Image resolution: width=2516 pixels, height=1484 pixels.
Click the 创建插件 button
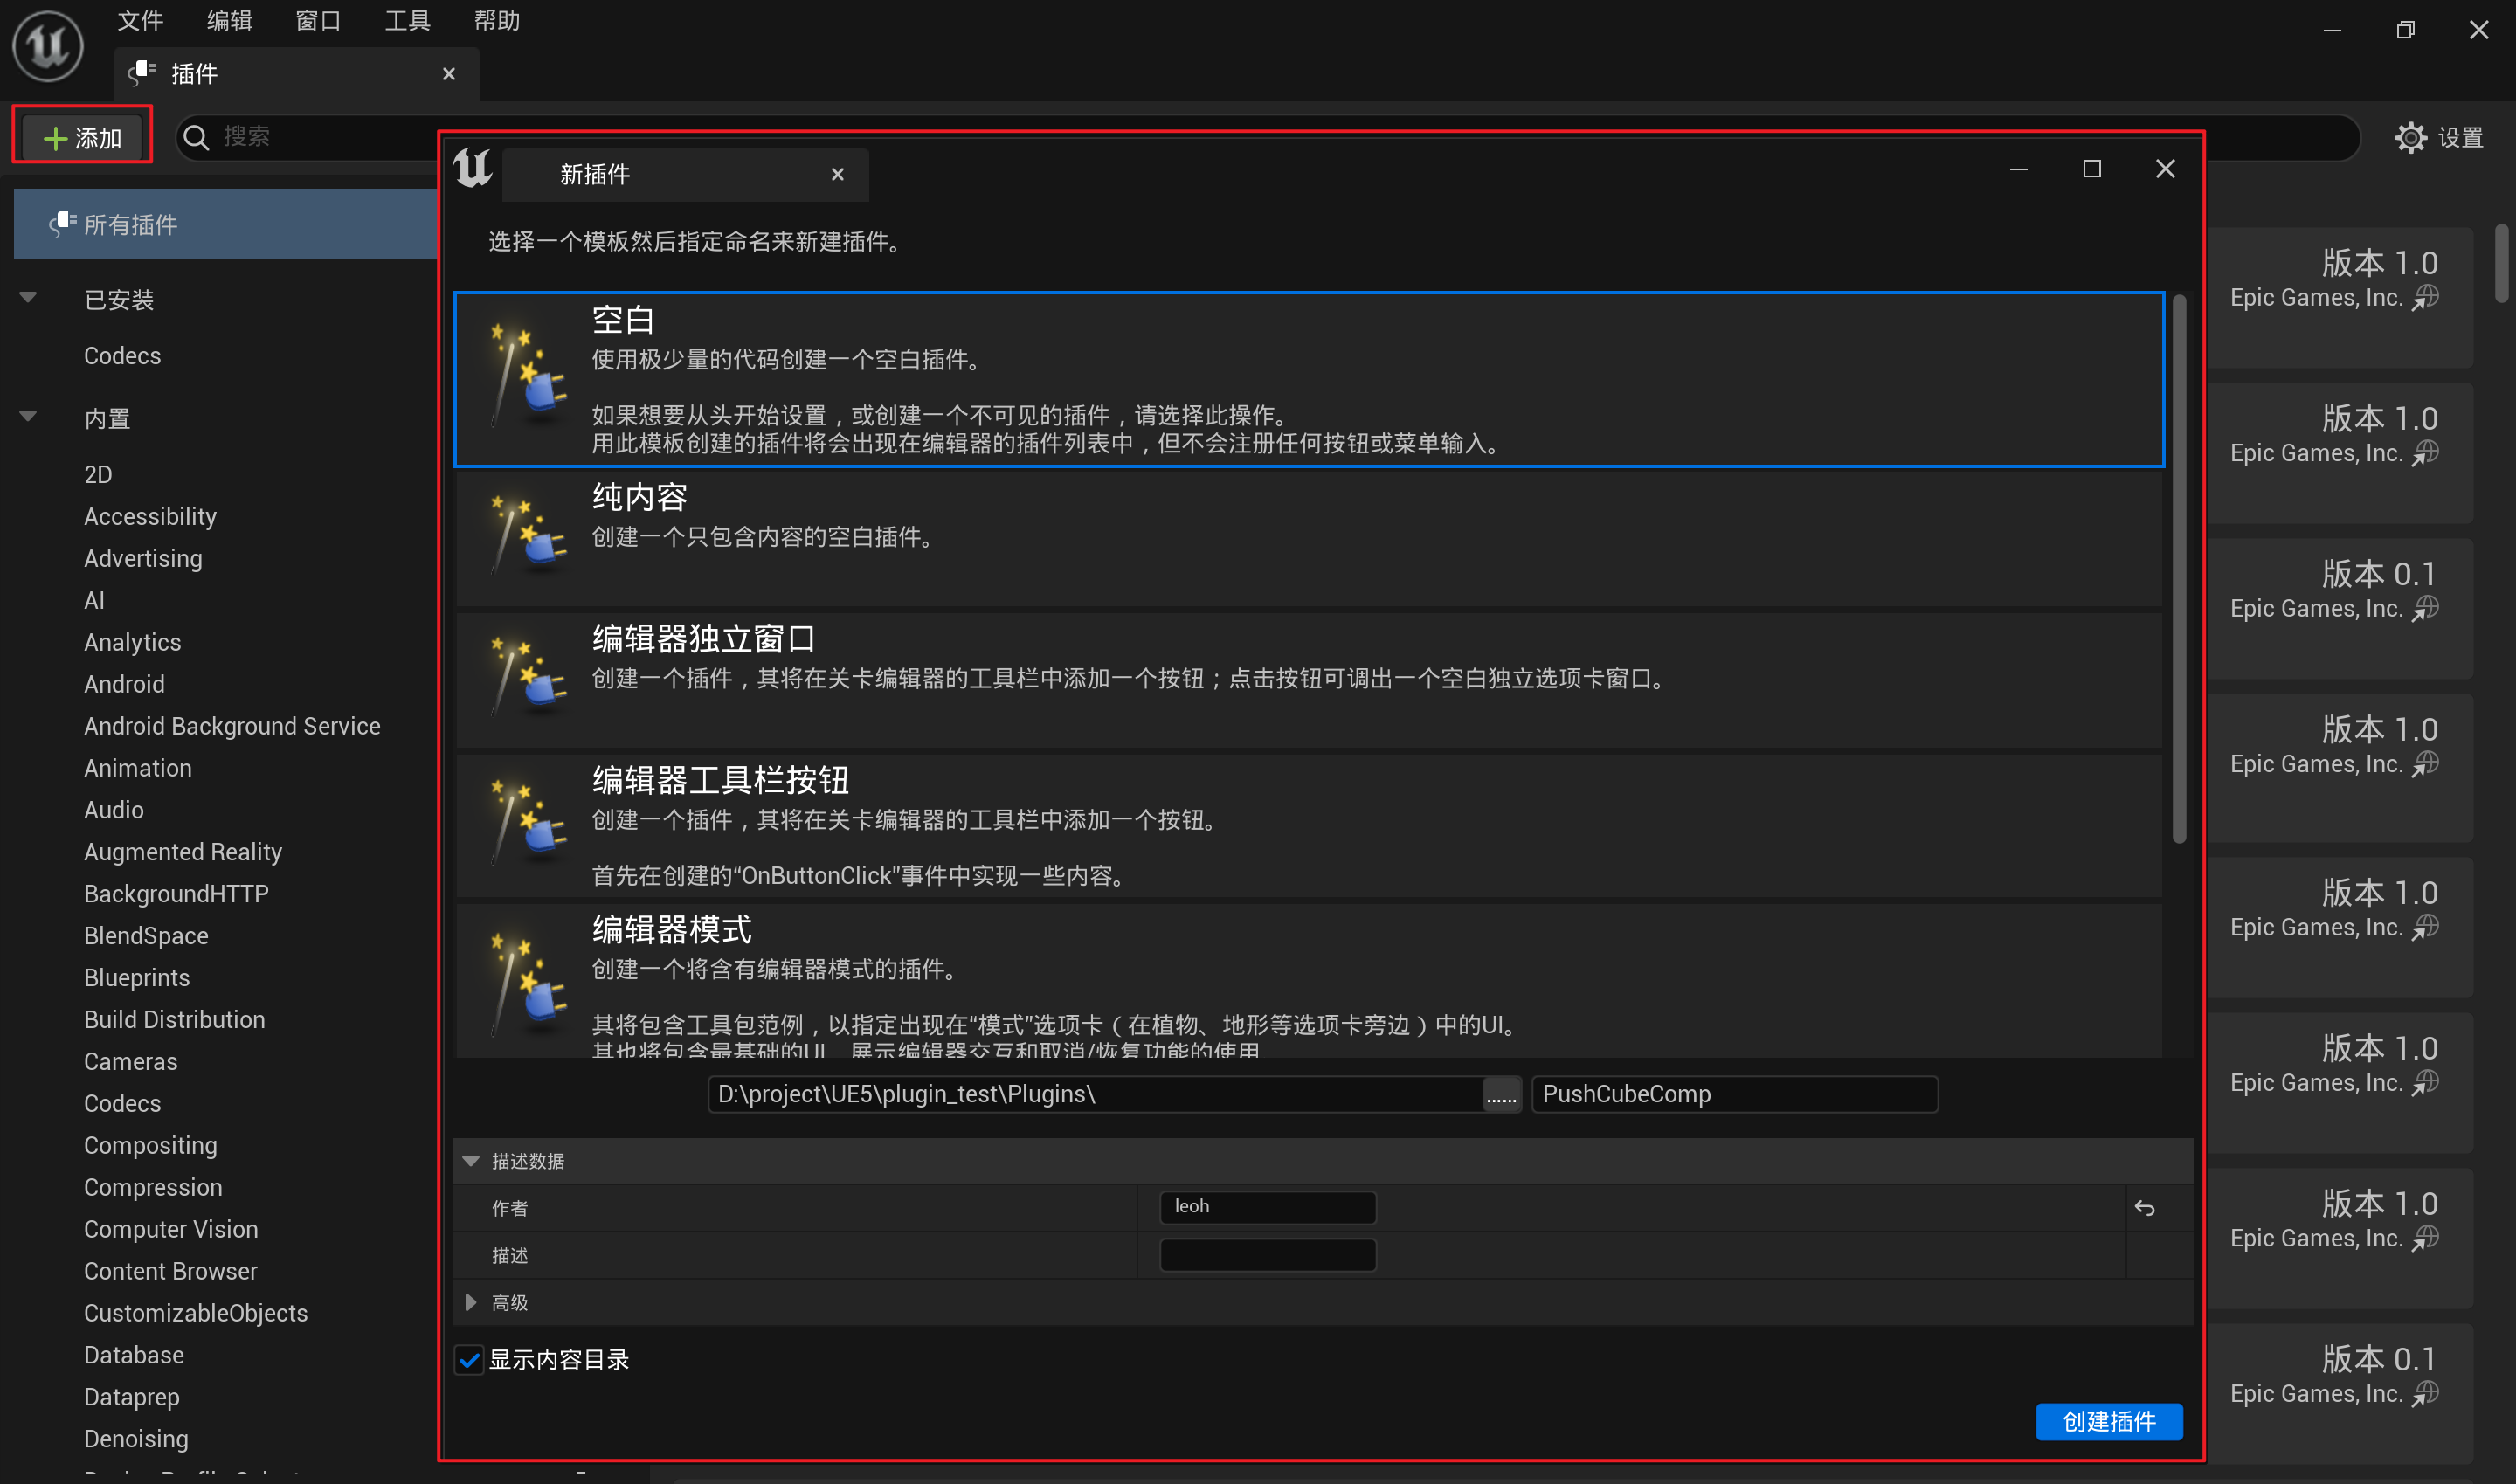pos(2108,1421)
